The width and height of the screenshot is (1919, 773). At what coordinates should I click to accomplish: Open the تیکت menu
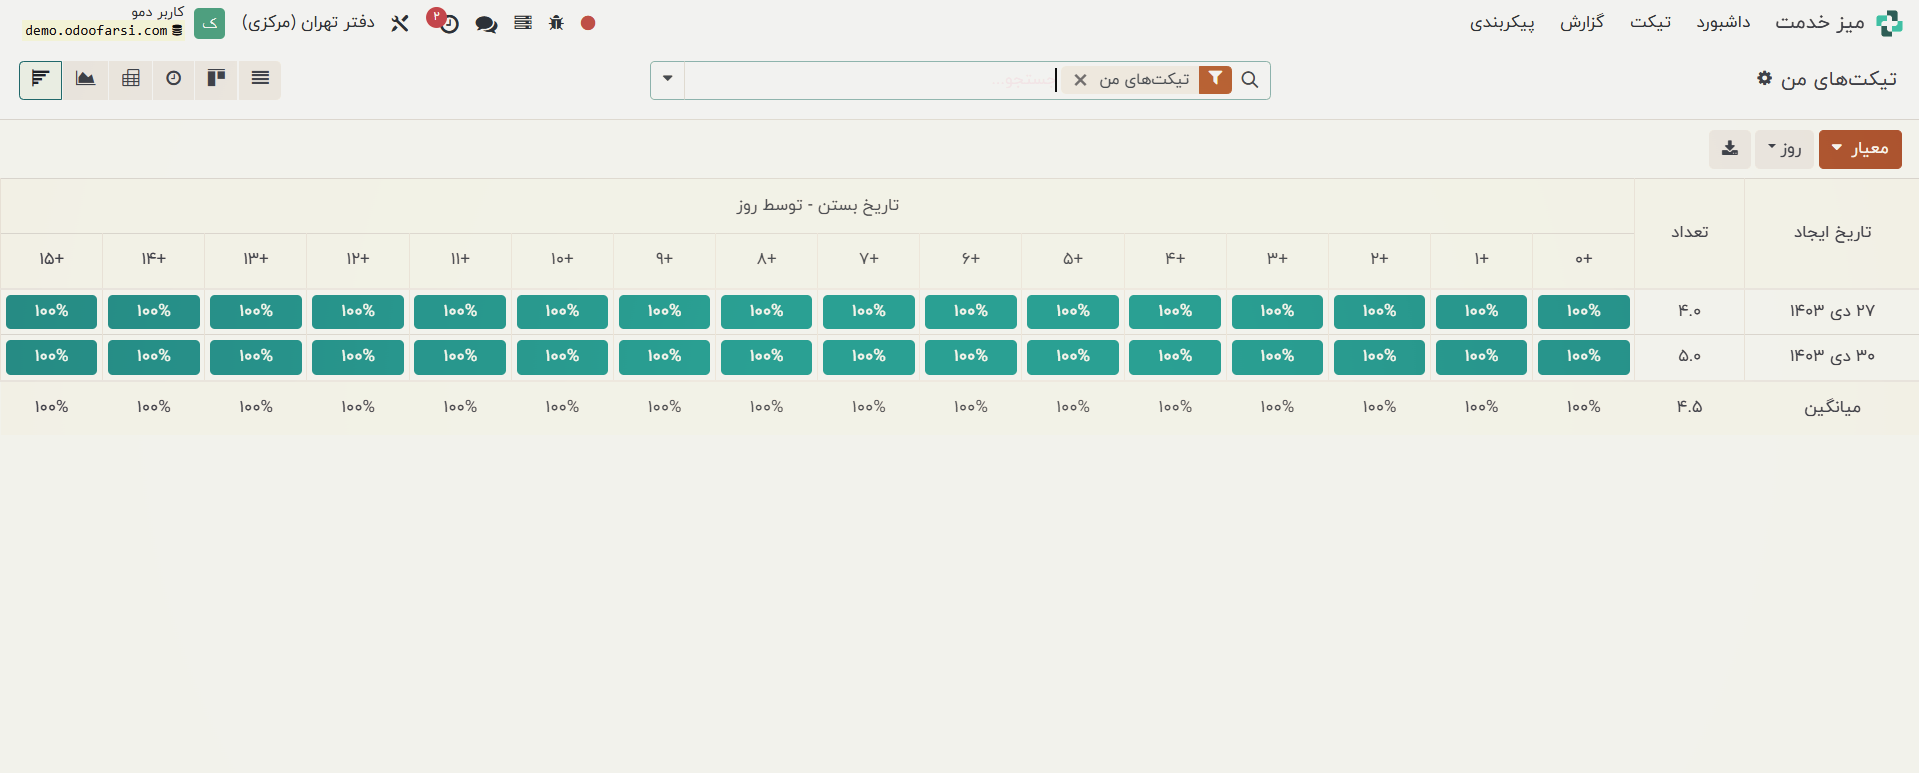(x=1650, y=22)
